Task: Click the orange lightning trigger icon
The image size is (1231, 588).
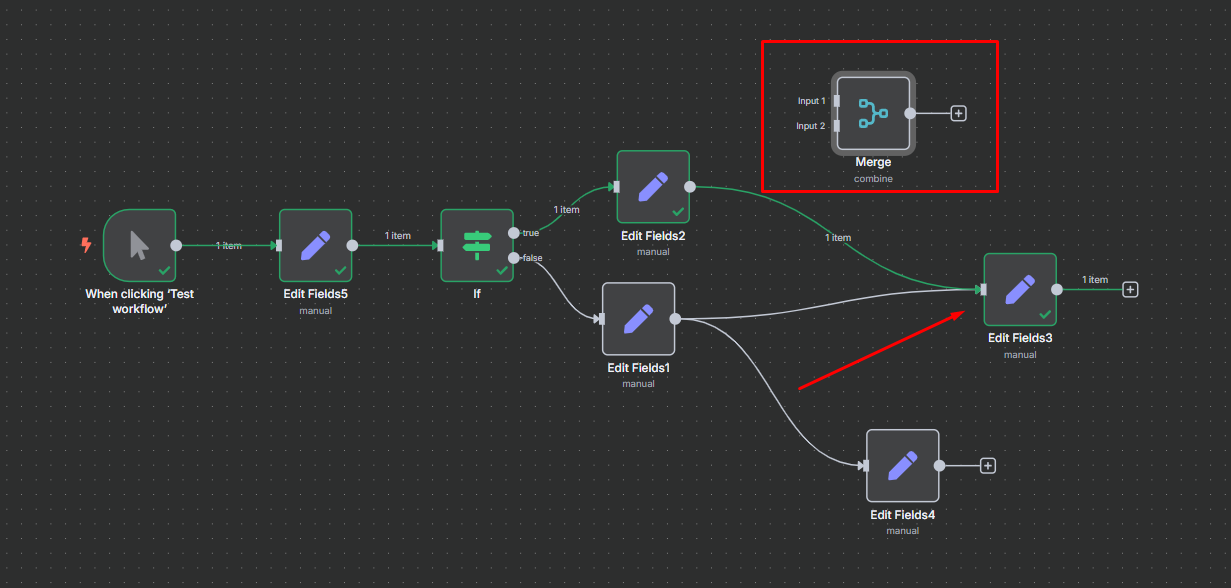Action: point(86,244)
